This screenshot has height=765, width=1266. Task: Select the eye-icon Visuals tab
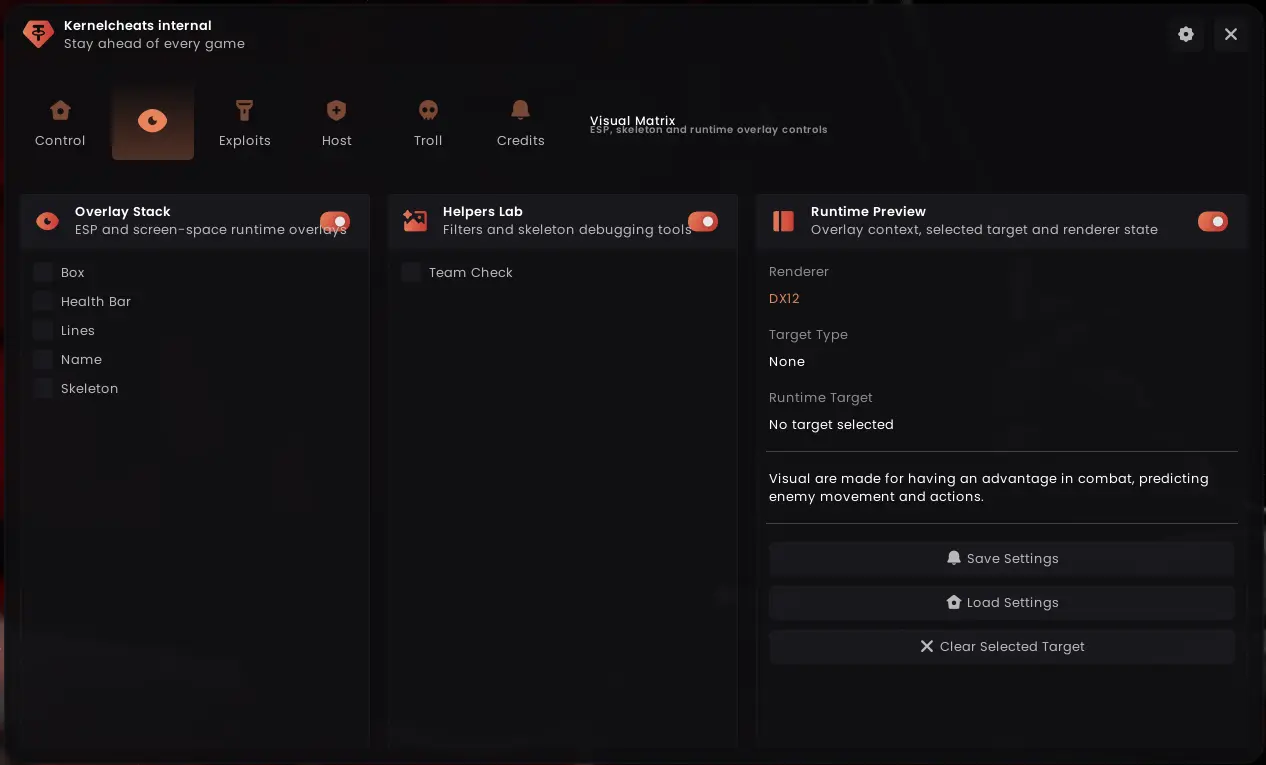[152, 122]
